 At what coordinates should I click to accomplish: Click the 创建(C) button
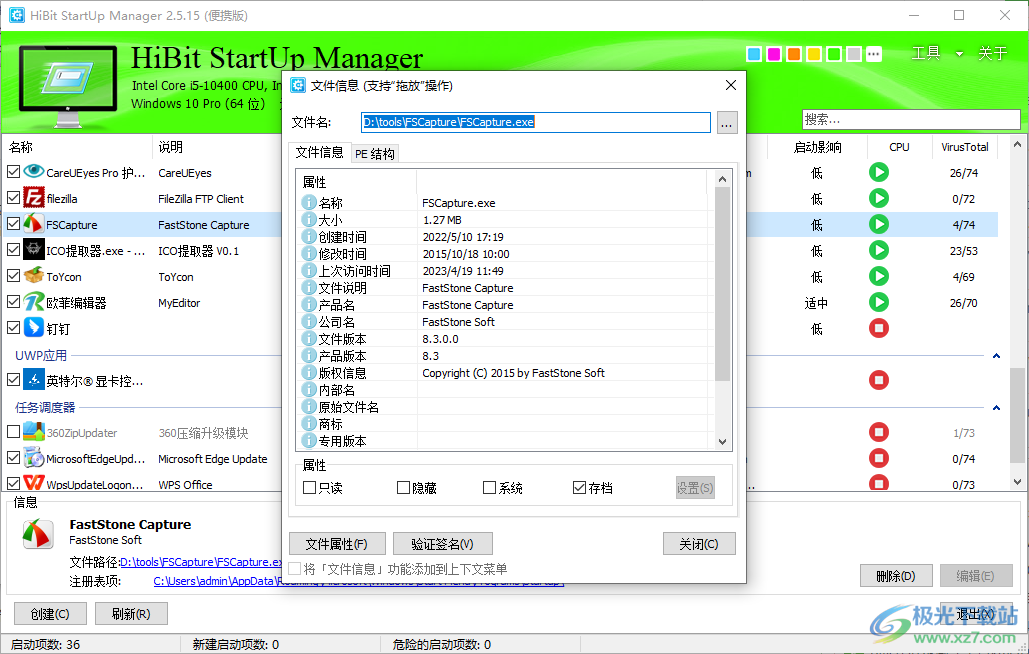point(50,614)
